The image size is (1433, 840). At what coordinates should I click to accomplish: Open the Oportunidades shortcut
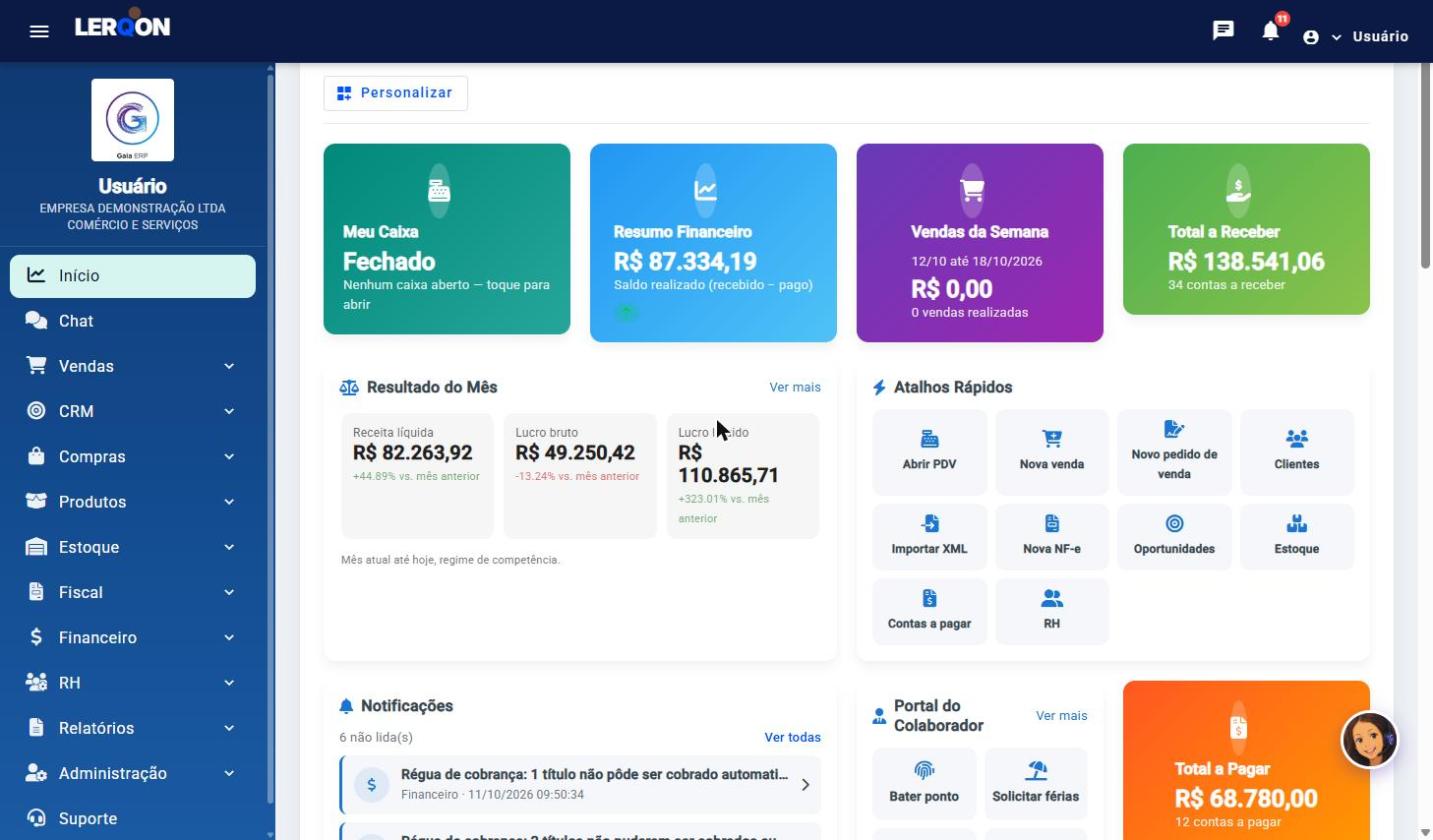(1174, 537)
